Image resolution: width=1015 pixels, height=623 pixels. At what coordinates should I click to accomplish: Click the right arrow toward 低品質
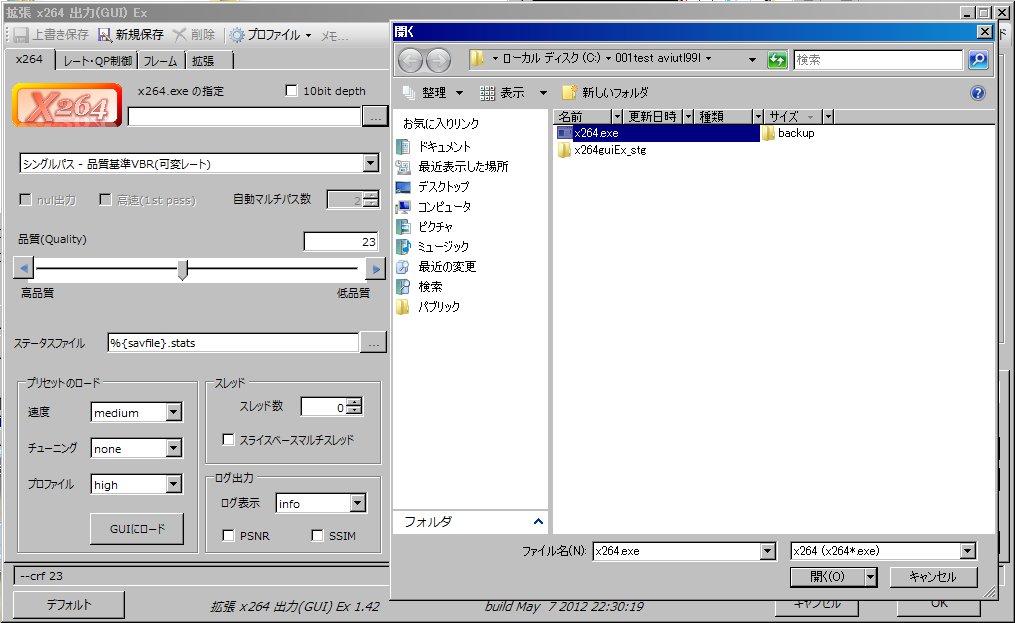pyautogui.click(x=375, y=269)
